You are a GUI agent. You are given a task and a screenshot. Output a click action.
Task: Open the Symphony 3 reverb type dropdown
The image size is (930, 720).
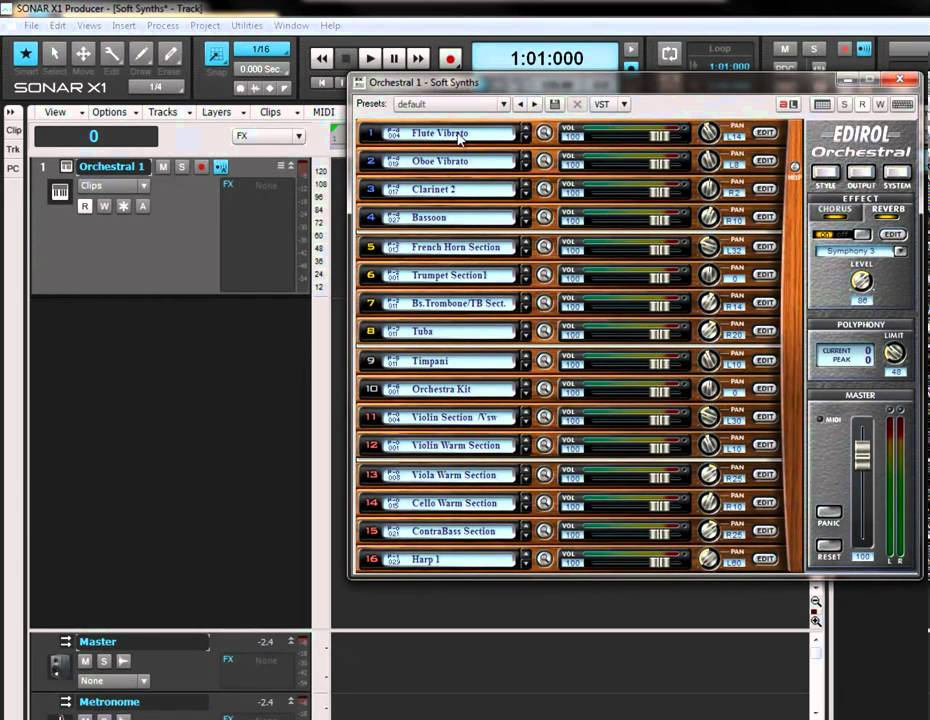click(900, 251)
